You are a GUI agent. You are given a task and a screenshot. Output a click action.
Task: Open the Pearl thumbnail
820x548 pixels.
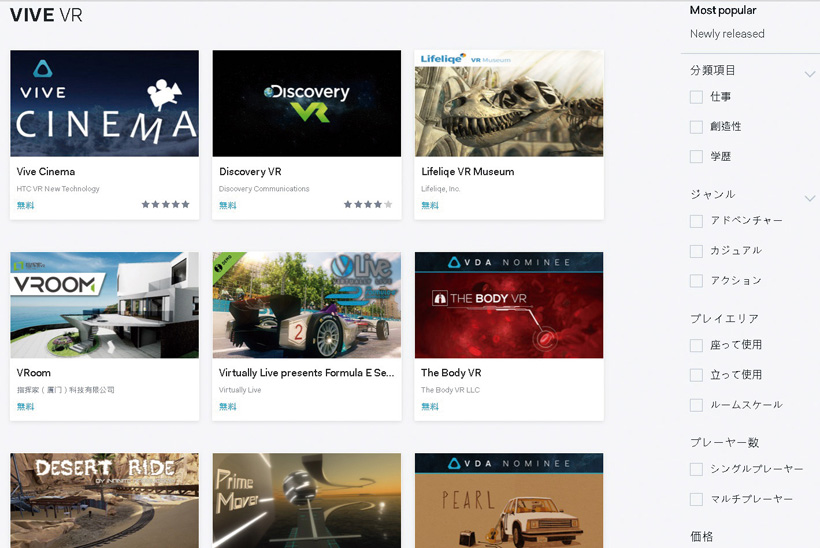point(509,500)
